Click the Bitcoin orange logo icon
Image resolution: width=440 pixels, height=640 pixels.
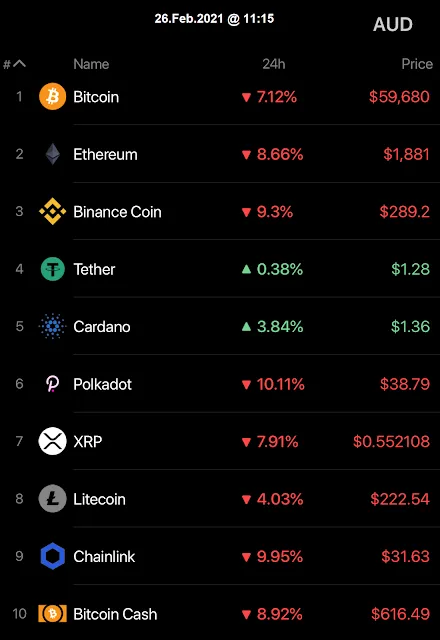(52, 97)
